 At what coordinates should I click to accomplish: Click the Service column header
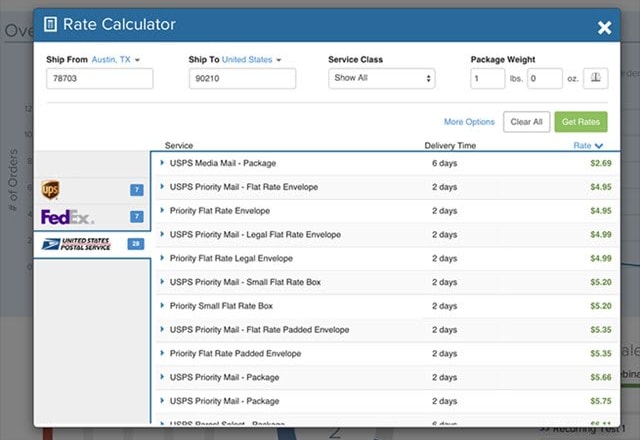(x=179, y=145)
